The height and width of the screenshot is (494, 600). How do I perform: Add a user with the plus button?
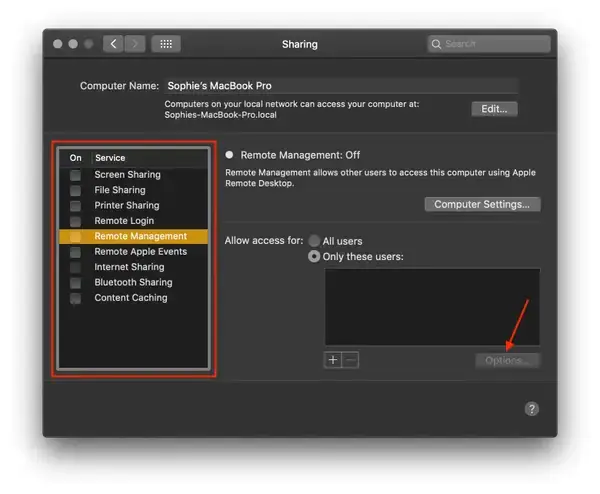coord(333,360)
